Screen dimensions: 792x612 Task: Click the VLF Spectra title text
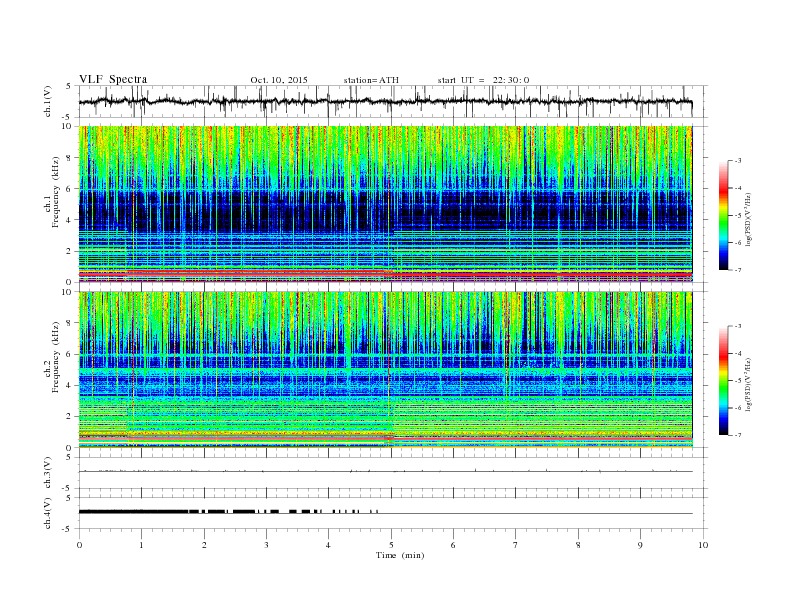113,79
